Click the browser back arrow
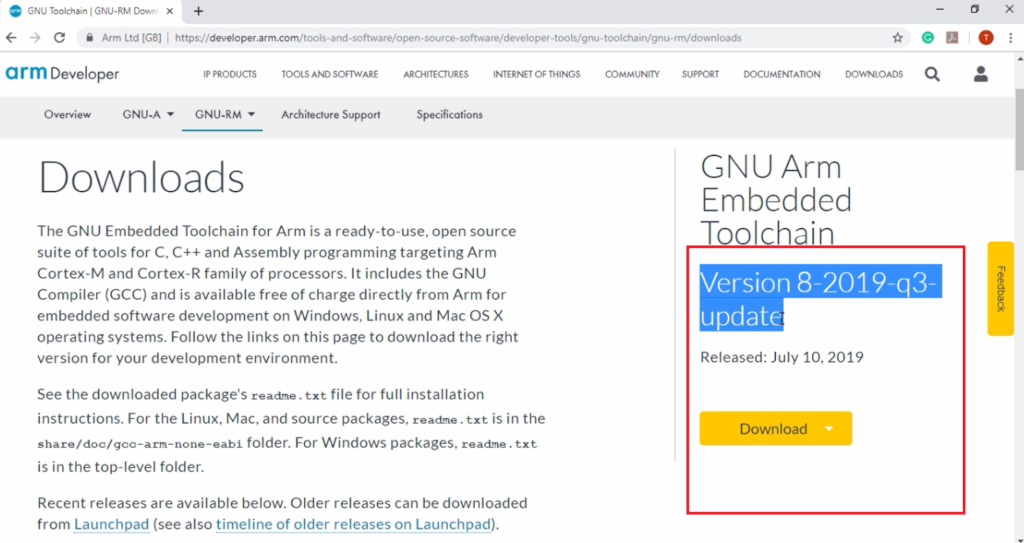Viewport: 1024px width, 543px height. pos(11,38)
